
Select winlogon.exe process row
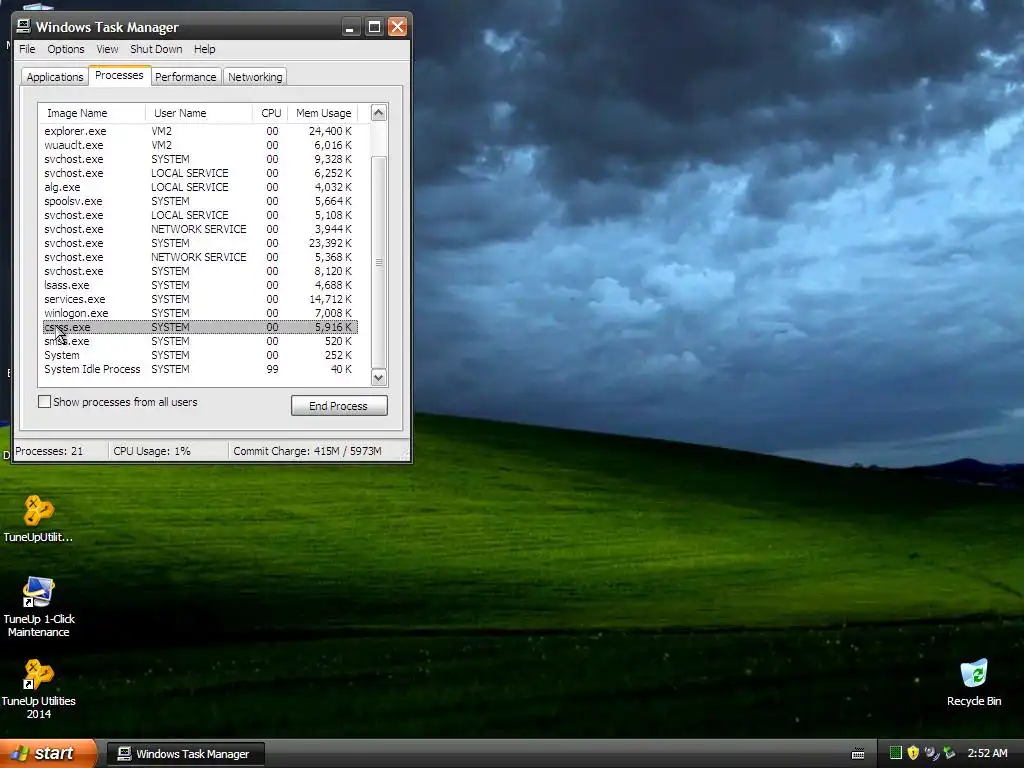click(x=200, y=313)
